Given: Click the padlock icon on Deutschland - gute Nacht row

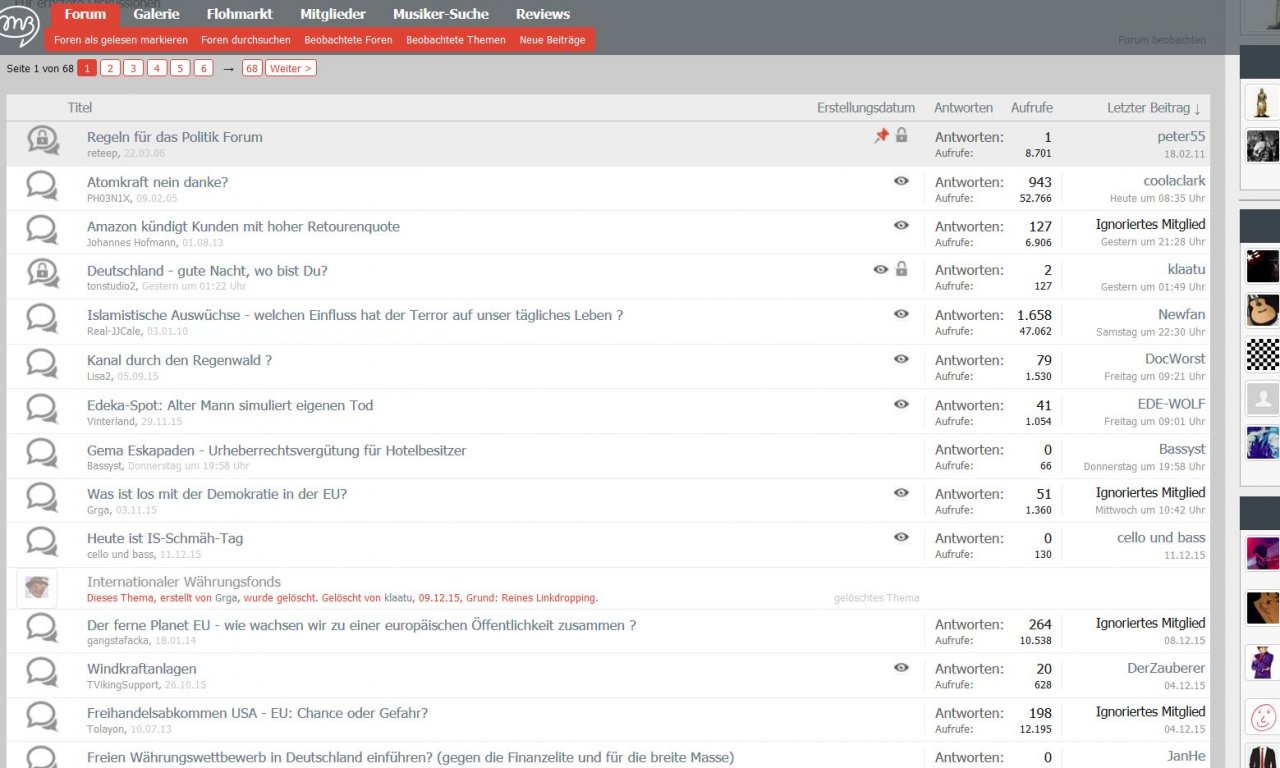Looking at the screenshot, I should (x=901, y=269).
